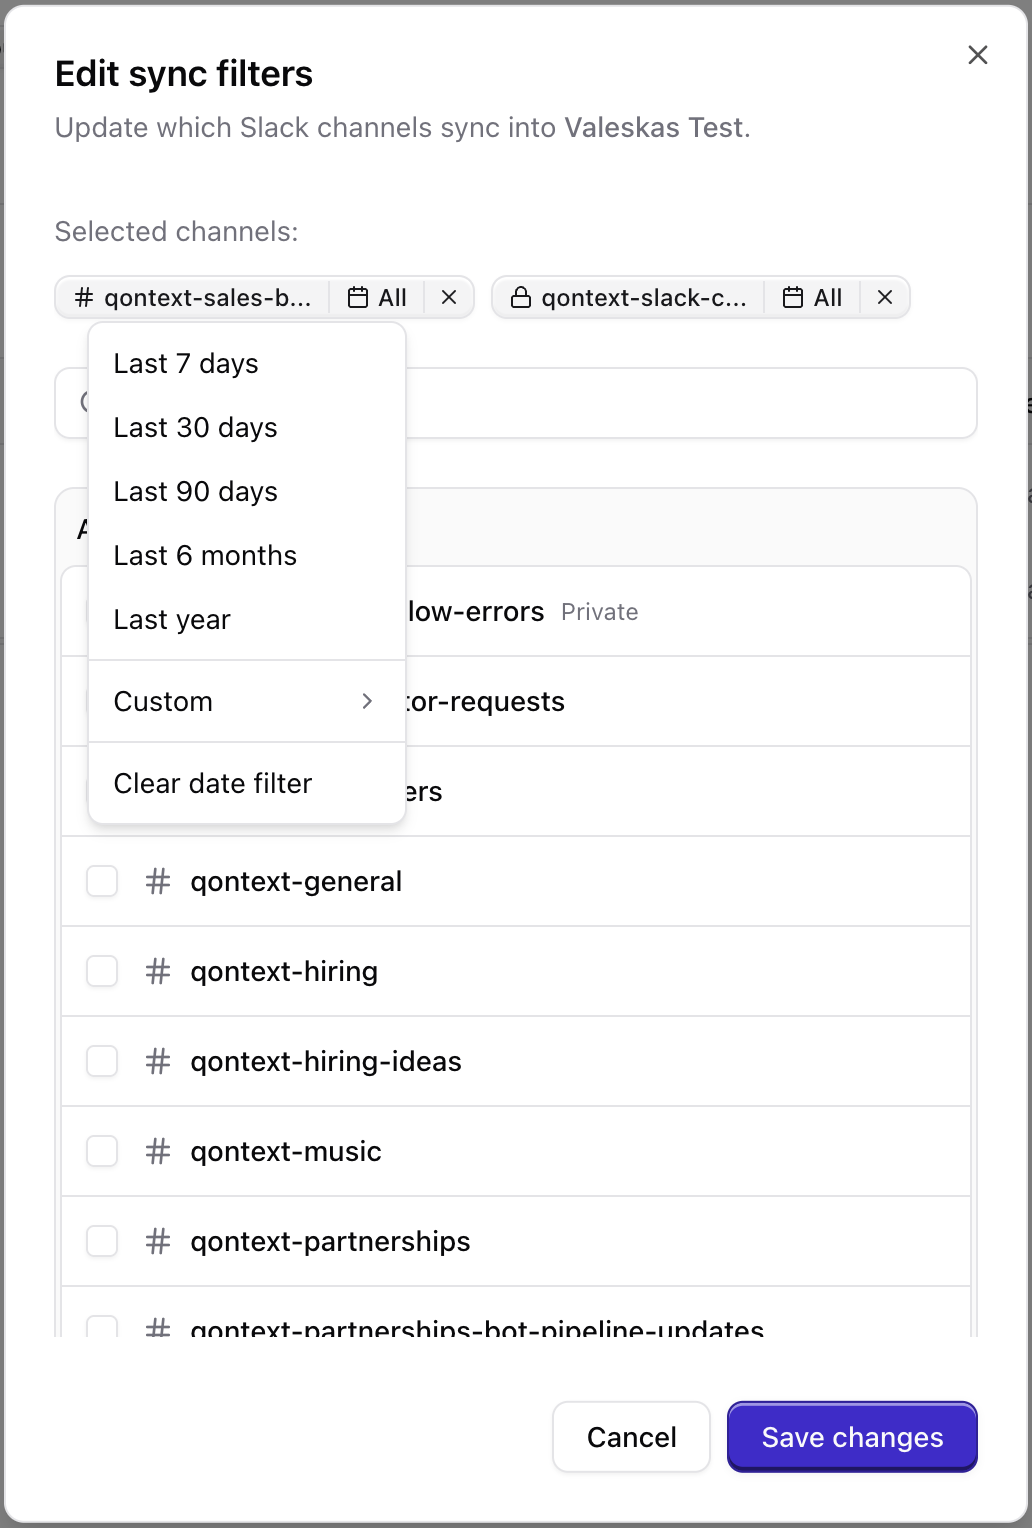The height and width of the screenshot is (1528, 1032).
Task: Select the qontext-general checkbox
Action: (x=101, y=881)
